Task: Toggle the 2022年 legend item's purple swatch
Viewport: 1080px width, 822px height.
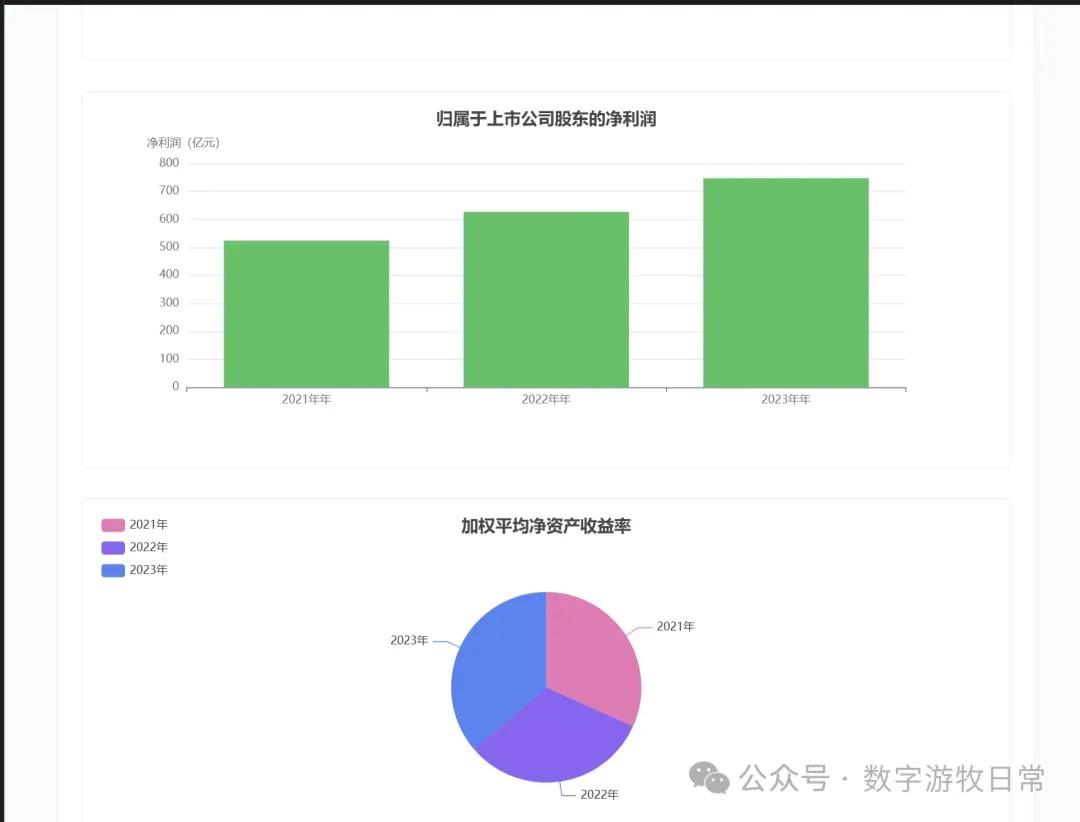Action: [x=113, y=548]
